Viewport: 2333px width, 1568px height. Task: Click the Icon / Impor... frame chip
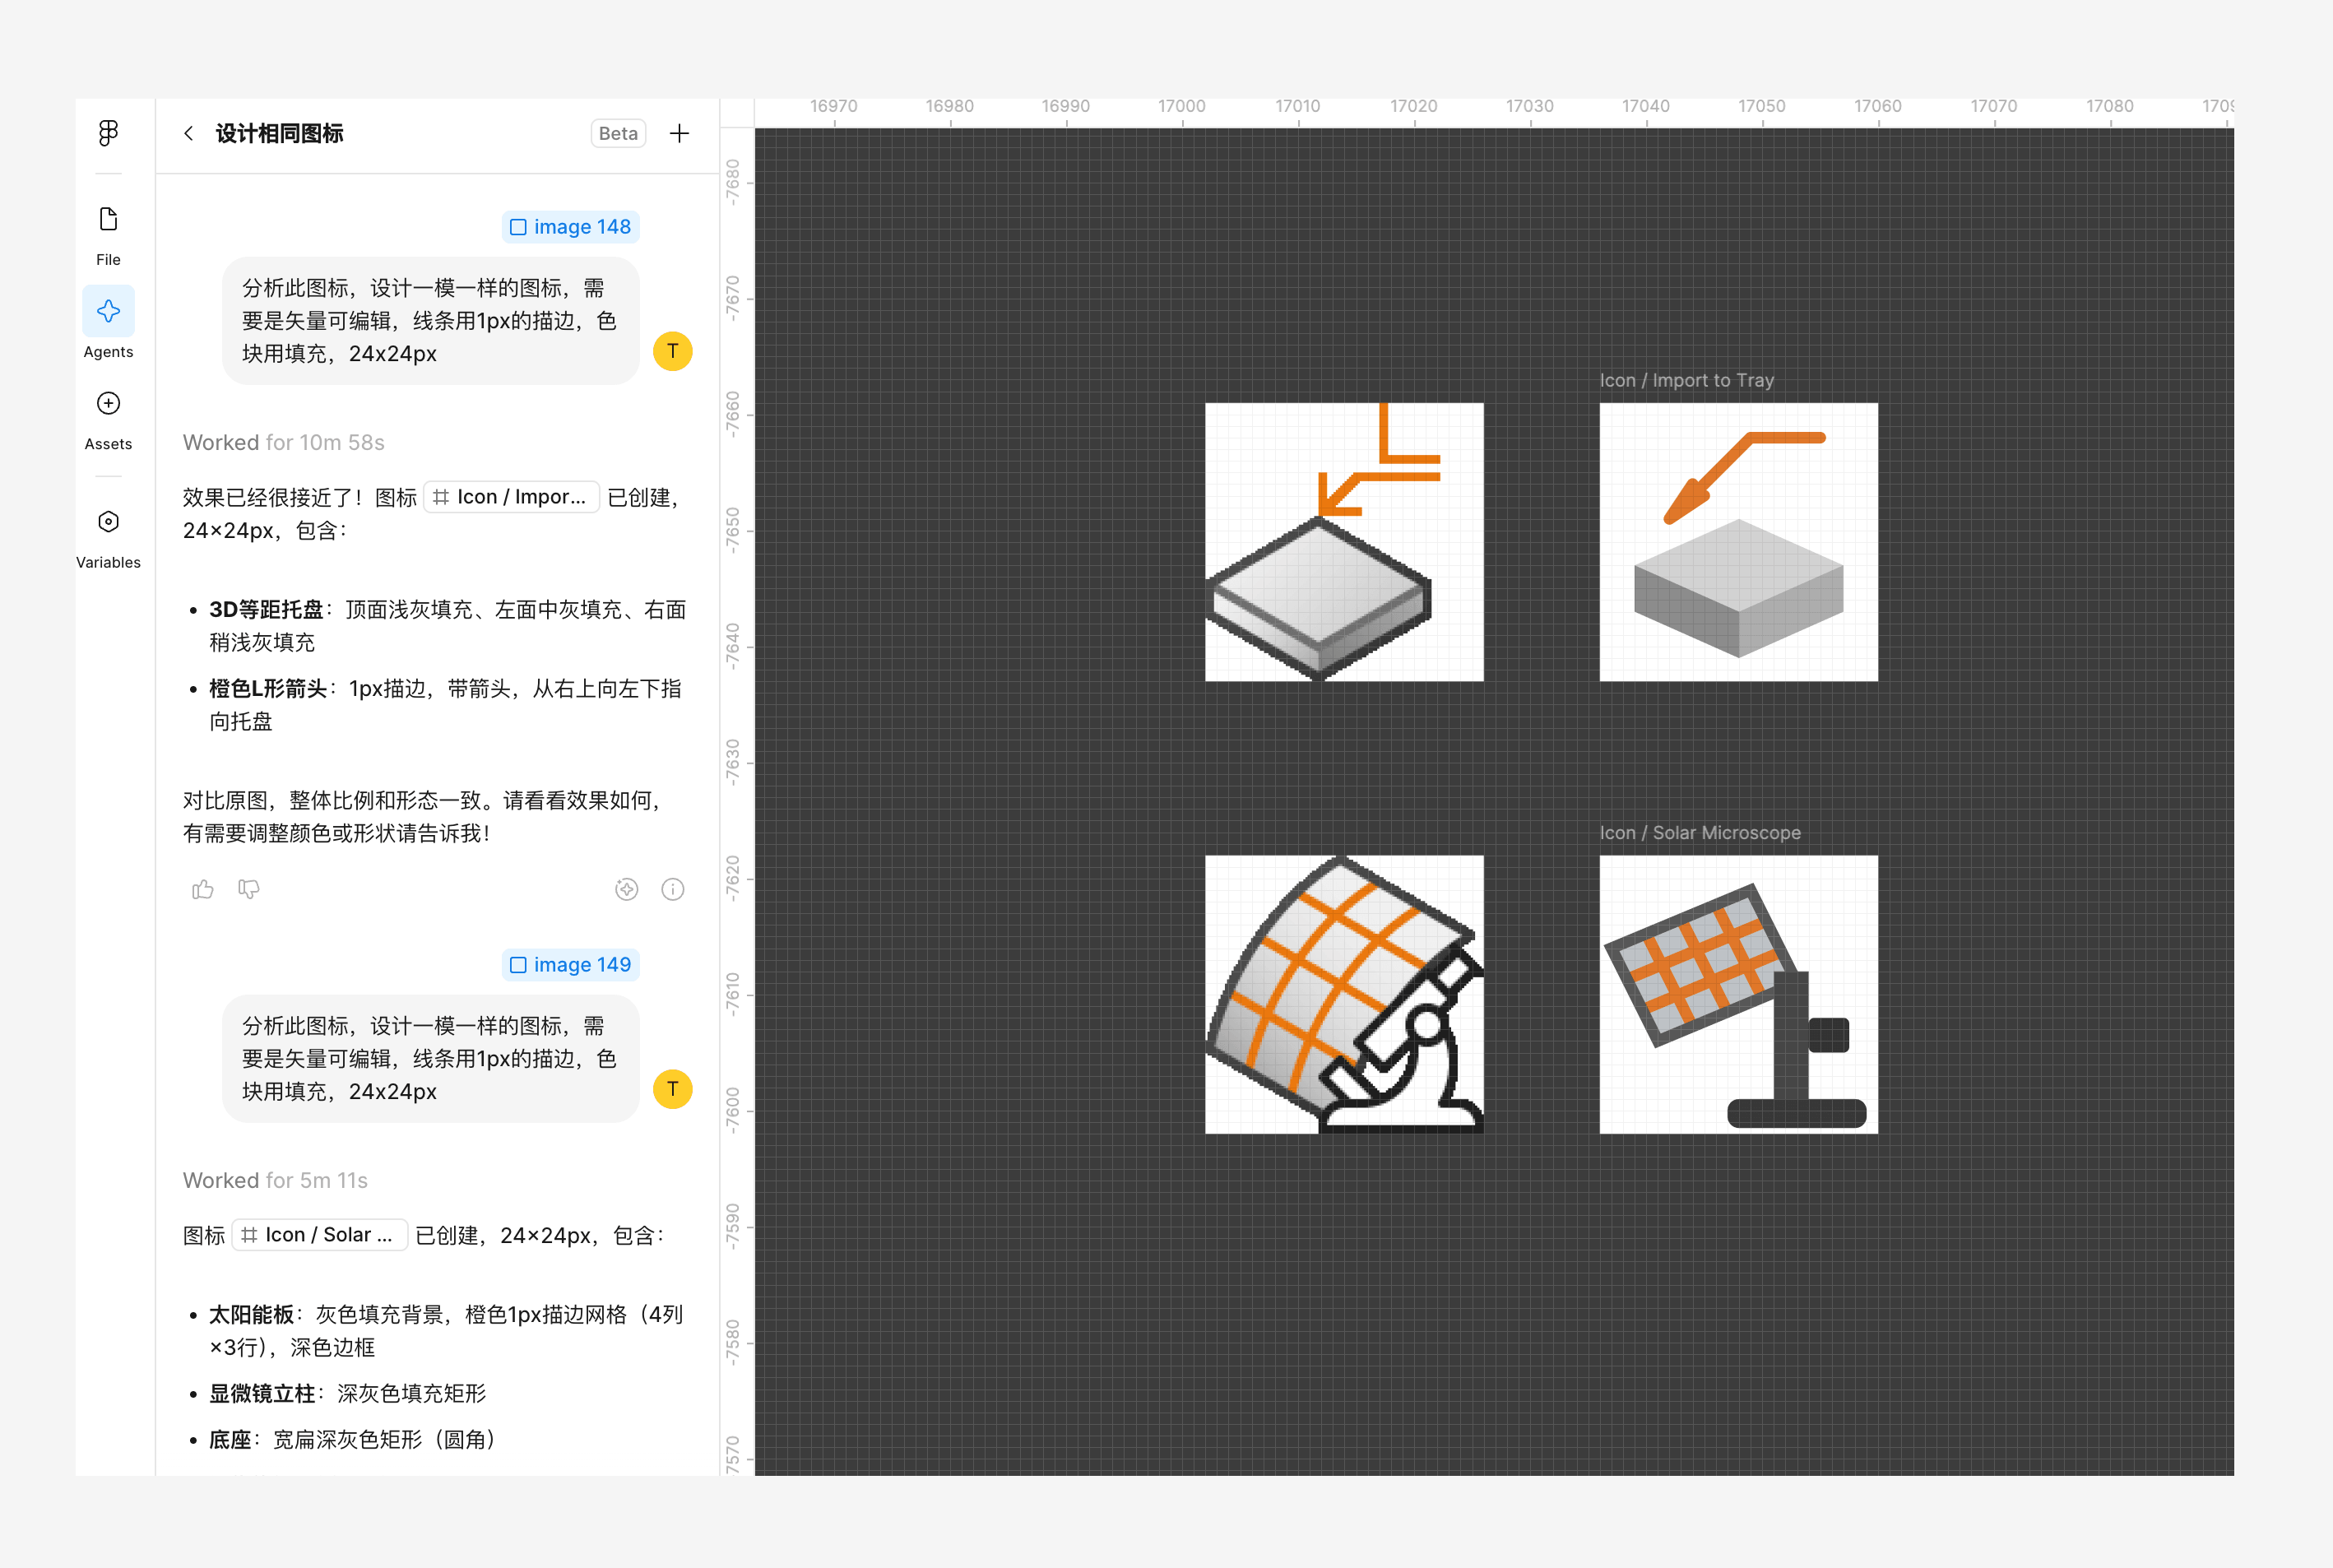[x=511, y=497]
